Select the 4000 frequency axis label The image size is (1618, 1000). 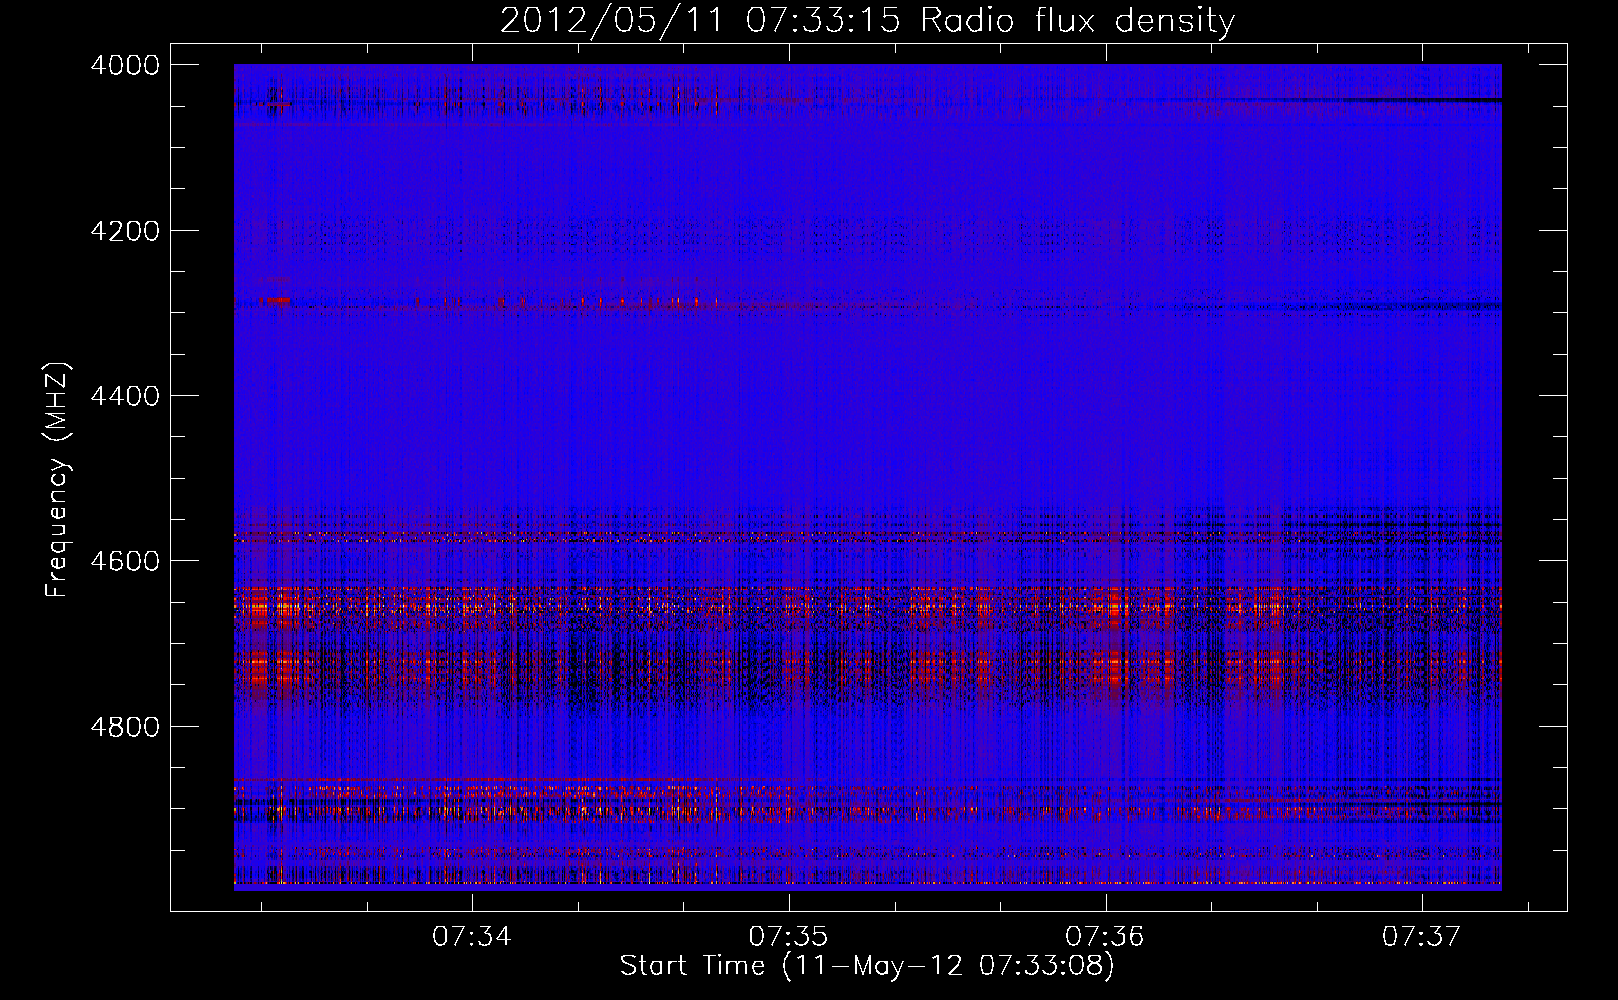(x=125, y=65)
